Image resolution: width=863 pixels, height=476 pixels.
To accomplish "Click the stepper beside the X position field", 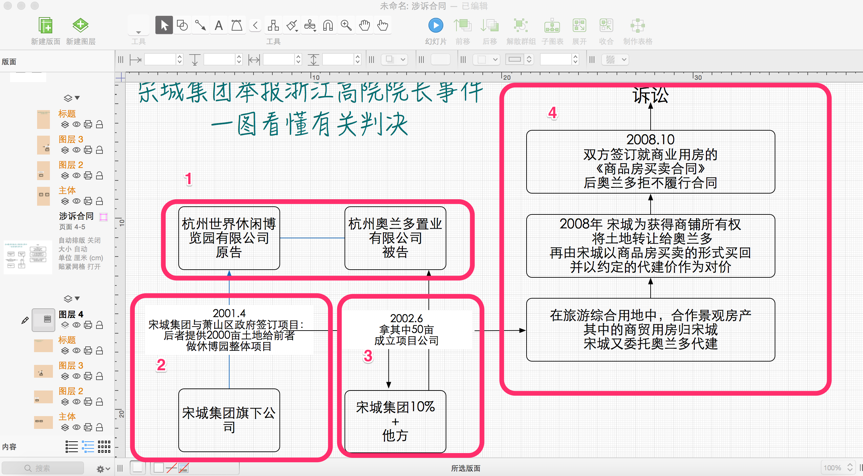I will click(179, 59).
